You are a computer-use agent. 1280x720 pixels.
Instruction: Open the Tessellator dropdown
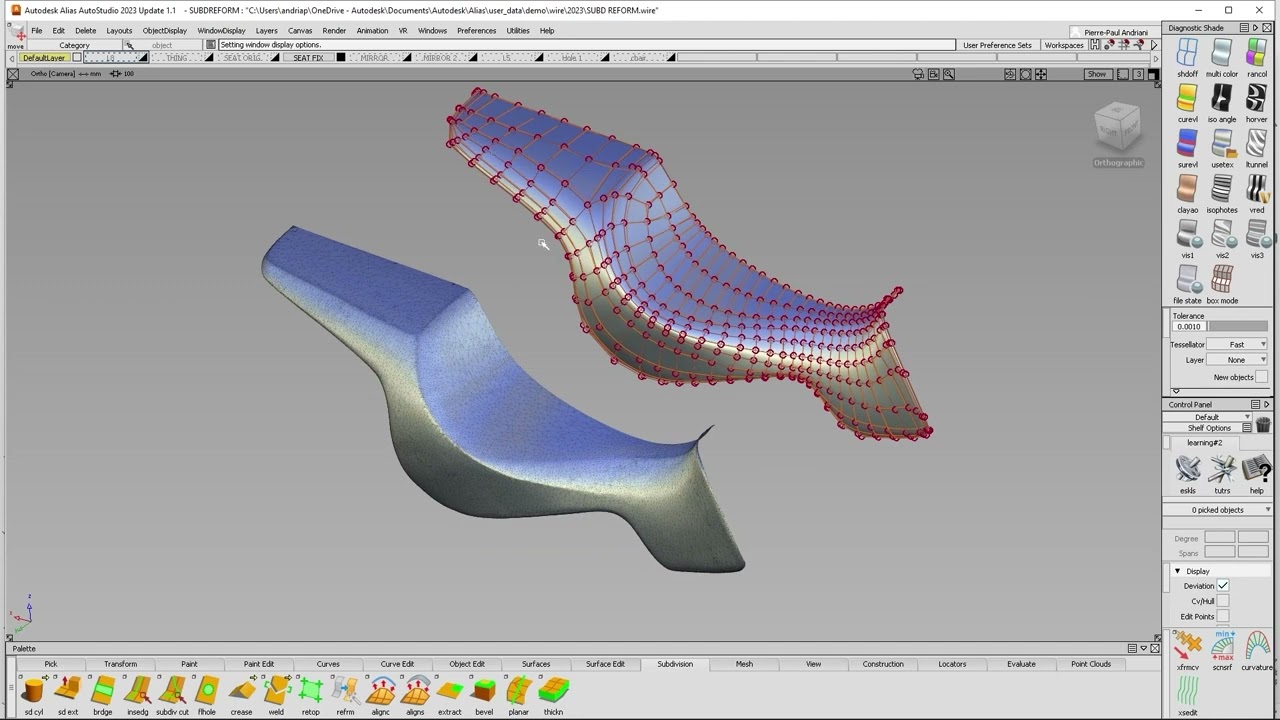click(1238, 344)
